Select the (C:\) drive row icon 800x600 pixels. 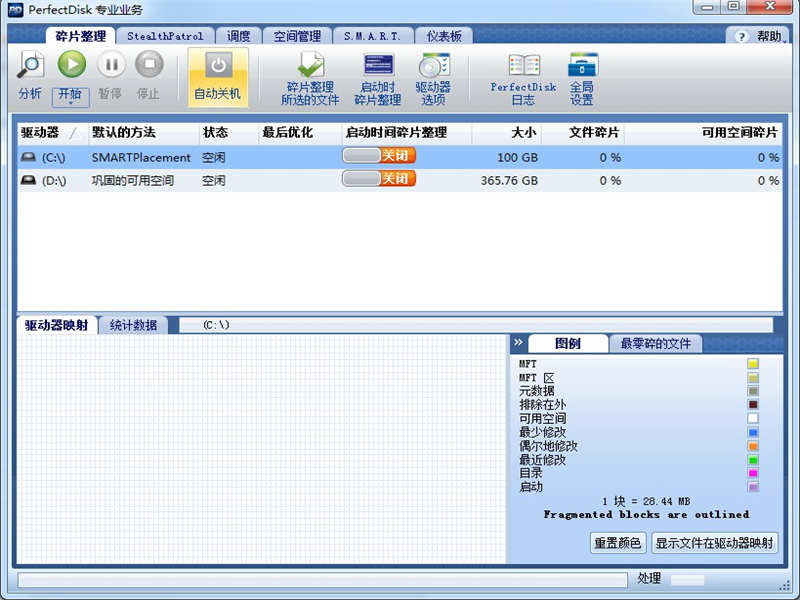tap(28, 157)
